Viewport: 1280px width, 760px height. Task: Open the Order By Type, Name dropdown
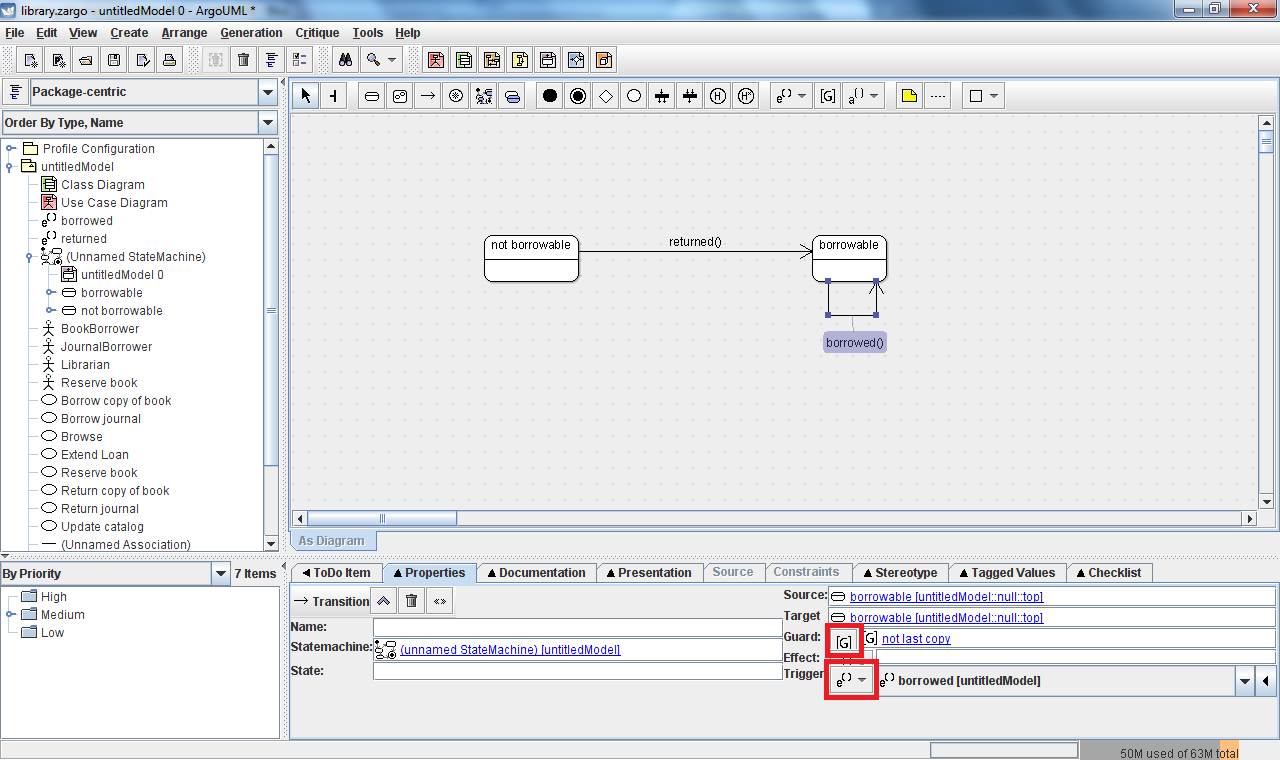(x=267, y=123)
